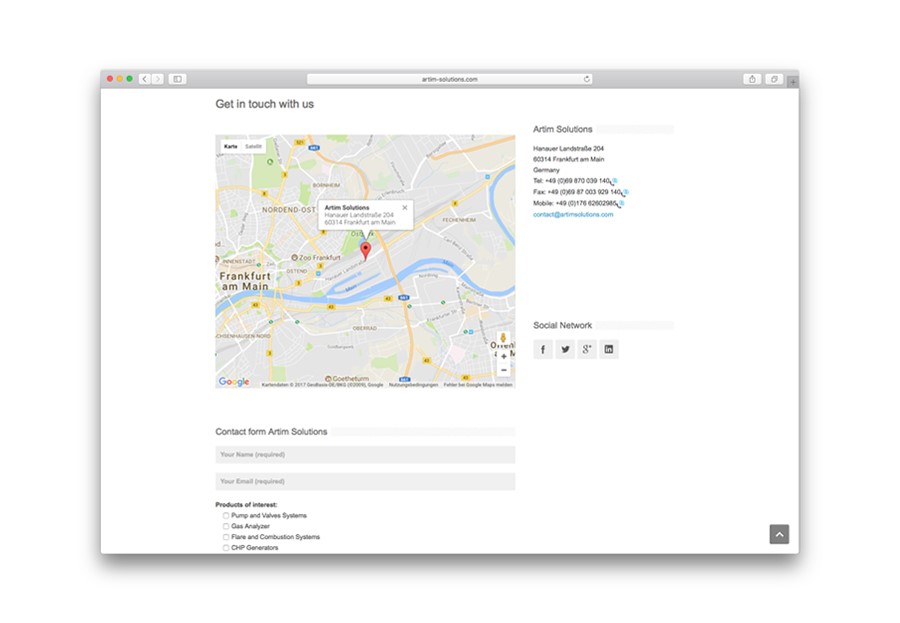Open the LinkedIn social network icon
The image size is (900, 623).
pos(609,349)
